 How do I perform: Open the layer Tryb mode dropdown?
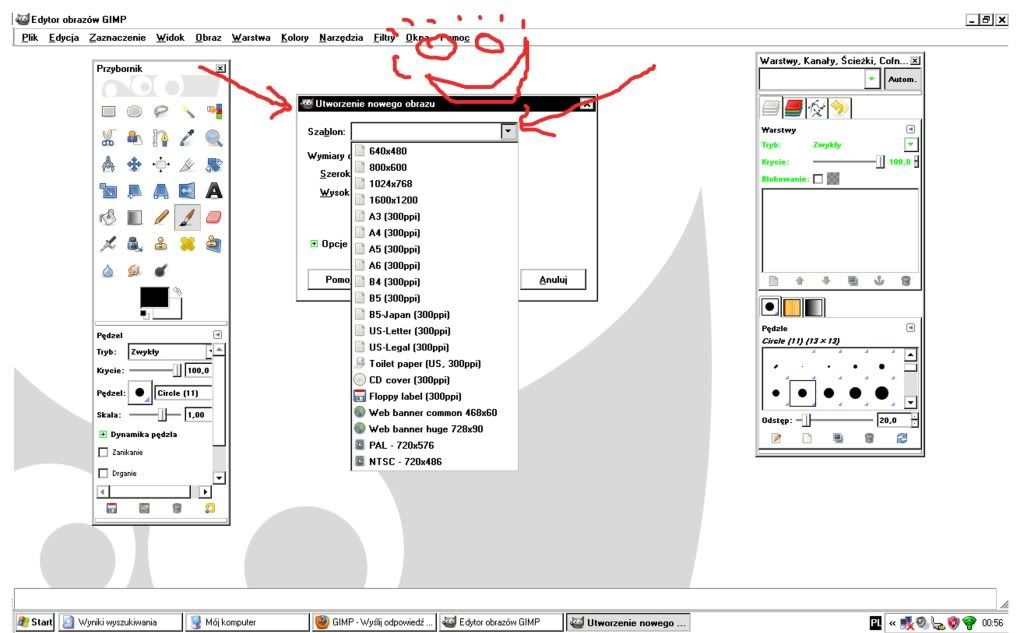(910, 144)
